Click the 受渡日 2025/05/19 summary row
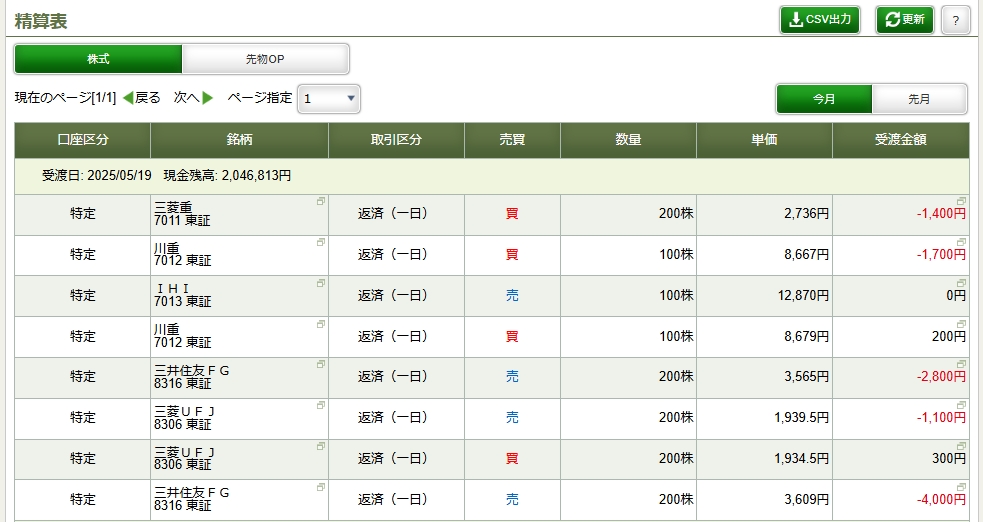983x522 pixels. [x=492, y=176]
